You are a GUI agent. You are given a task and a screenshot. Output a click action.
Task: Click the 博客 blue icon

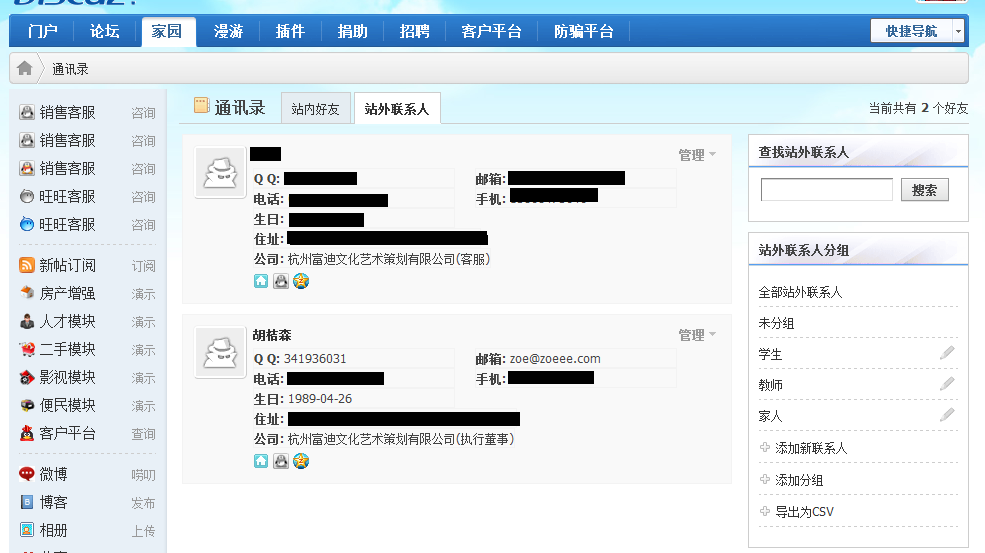coord(26,502)
